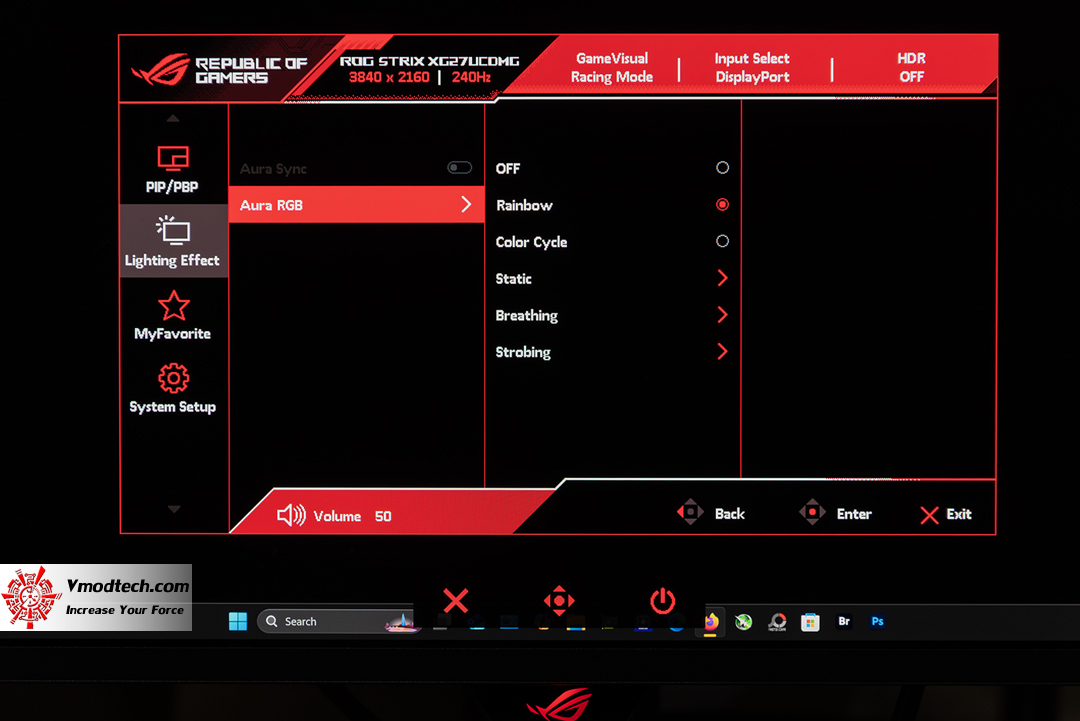Select the Aura Sync menu row label
The image size is (1080, 721).
[273, 169]
